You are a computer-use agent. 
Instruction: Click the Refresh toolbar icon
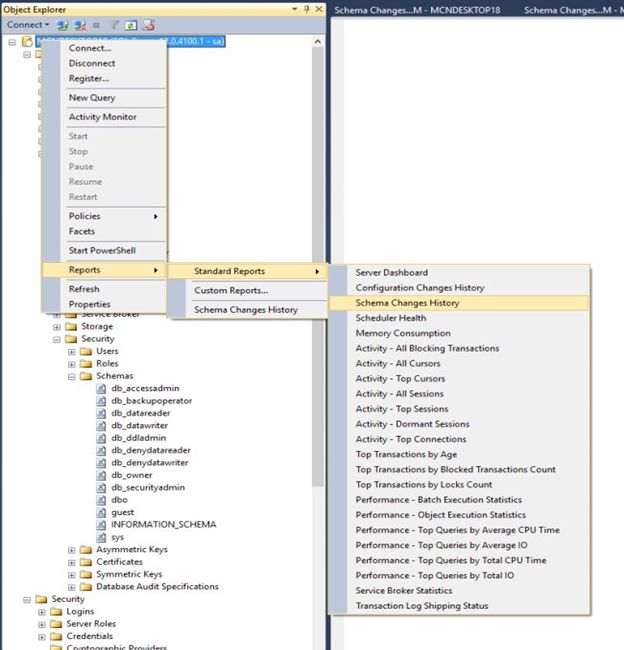pos(131,25)
